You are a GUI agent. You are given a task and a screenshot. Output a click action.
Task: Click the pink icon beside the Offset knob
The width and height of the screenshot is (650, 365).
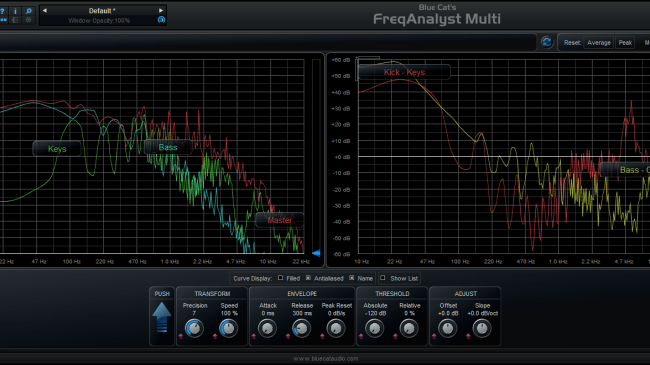(x=434, y=336)
